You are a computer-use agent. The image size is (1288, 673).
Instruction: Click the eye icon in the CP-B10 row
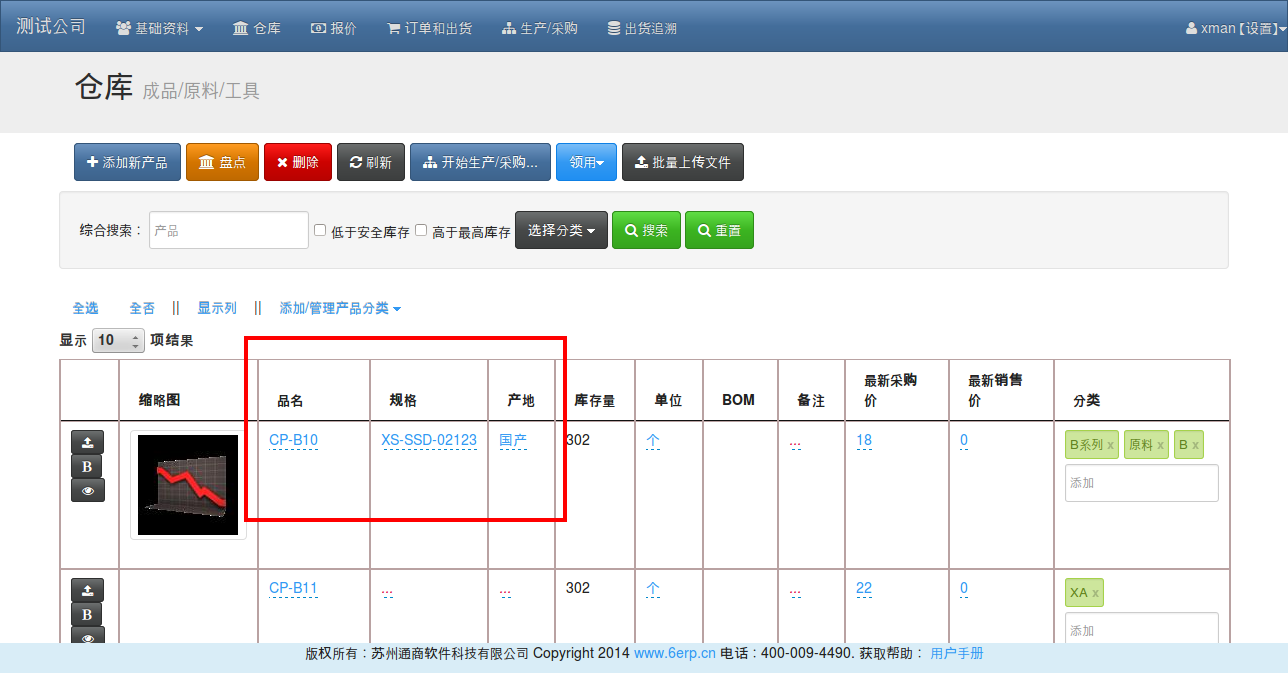(87, 490)
